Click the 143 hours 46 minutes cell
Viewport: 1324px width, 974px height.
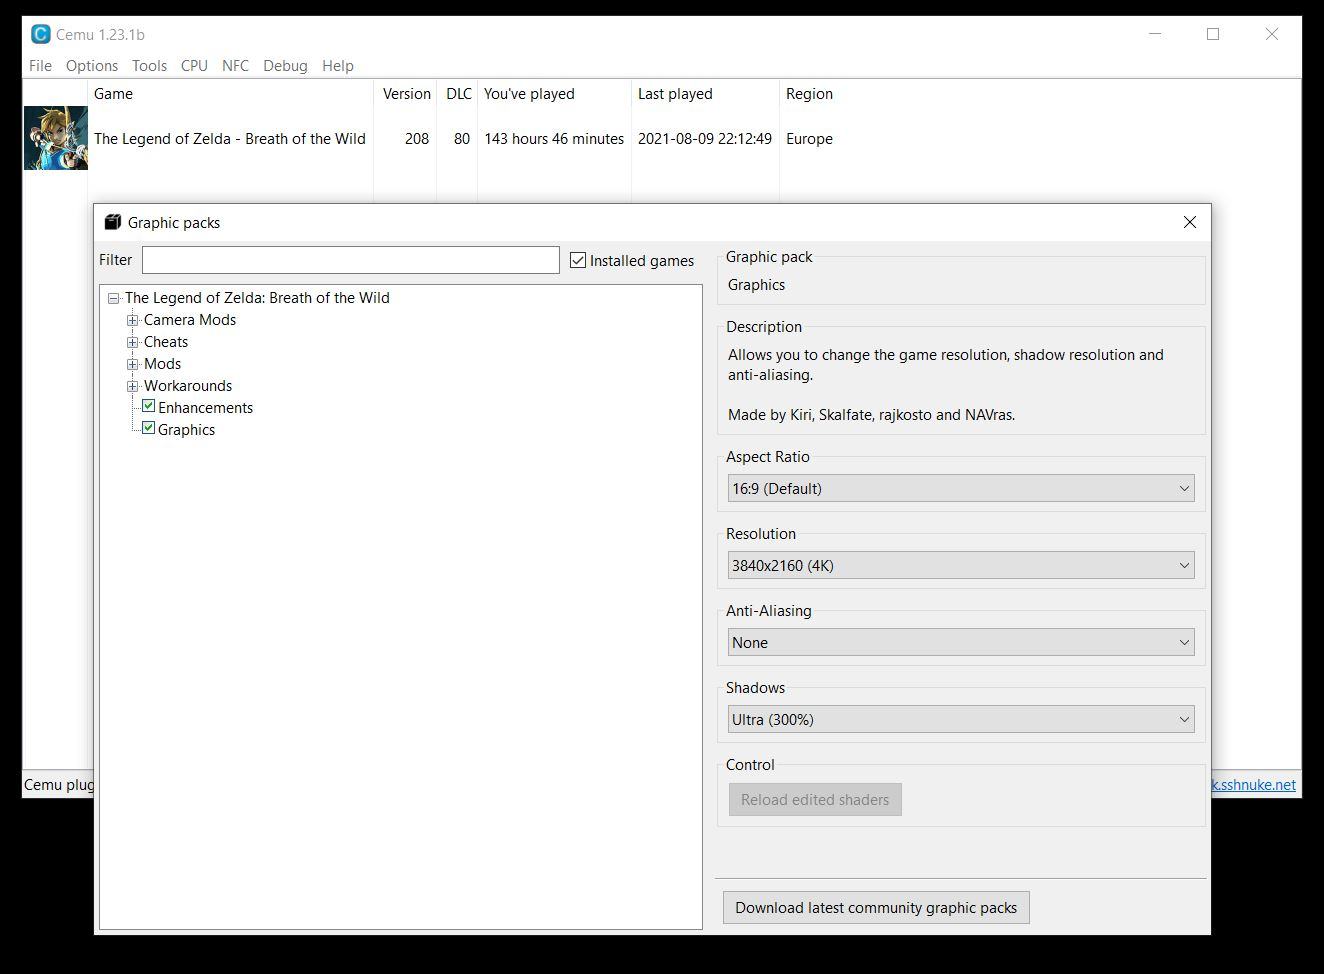click(554, 139)
